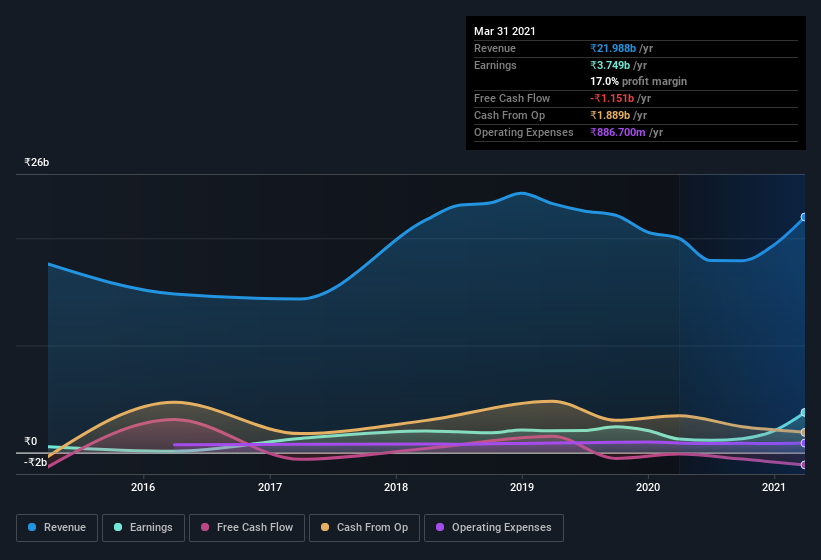Screen dimensions: 821x560
Task: Click the teal Earnings endpoint marker
Action: 804,413
